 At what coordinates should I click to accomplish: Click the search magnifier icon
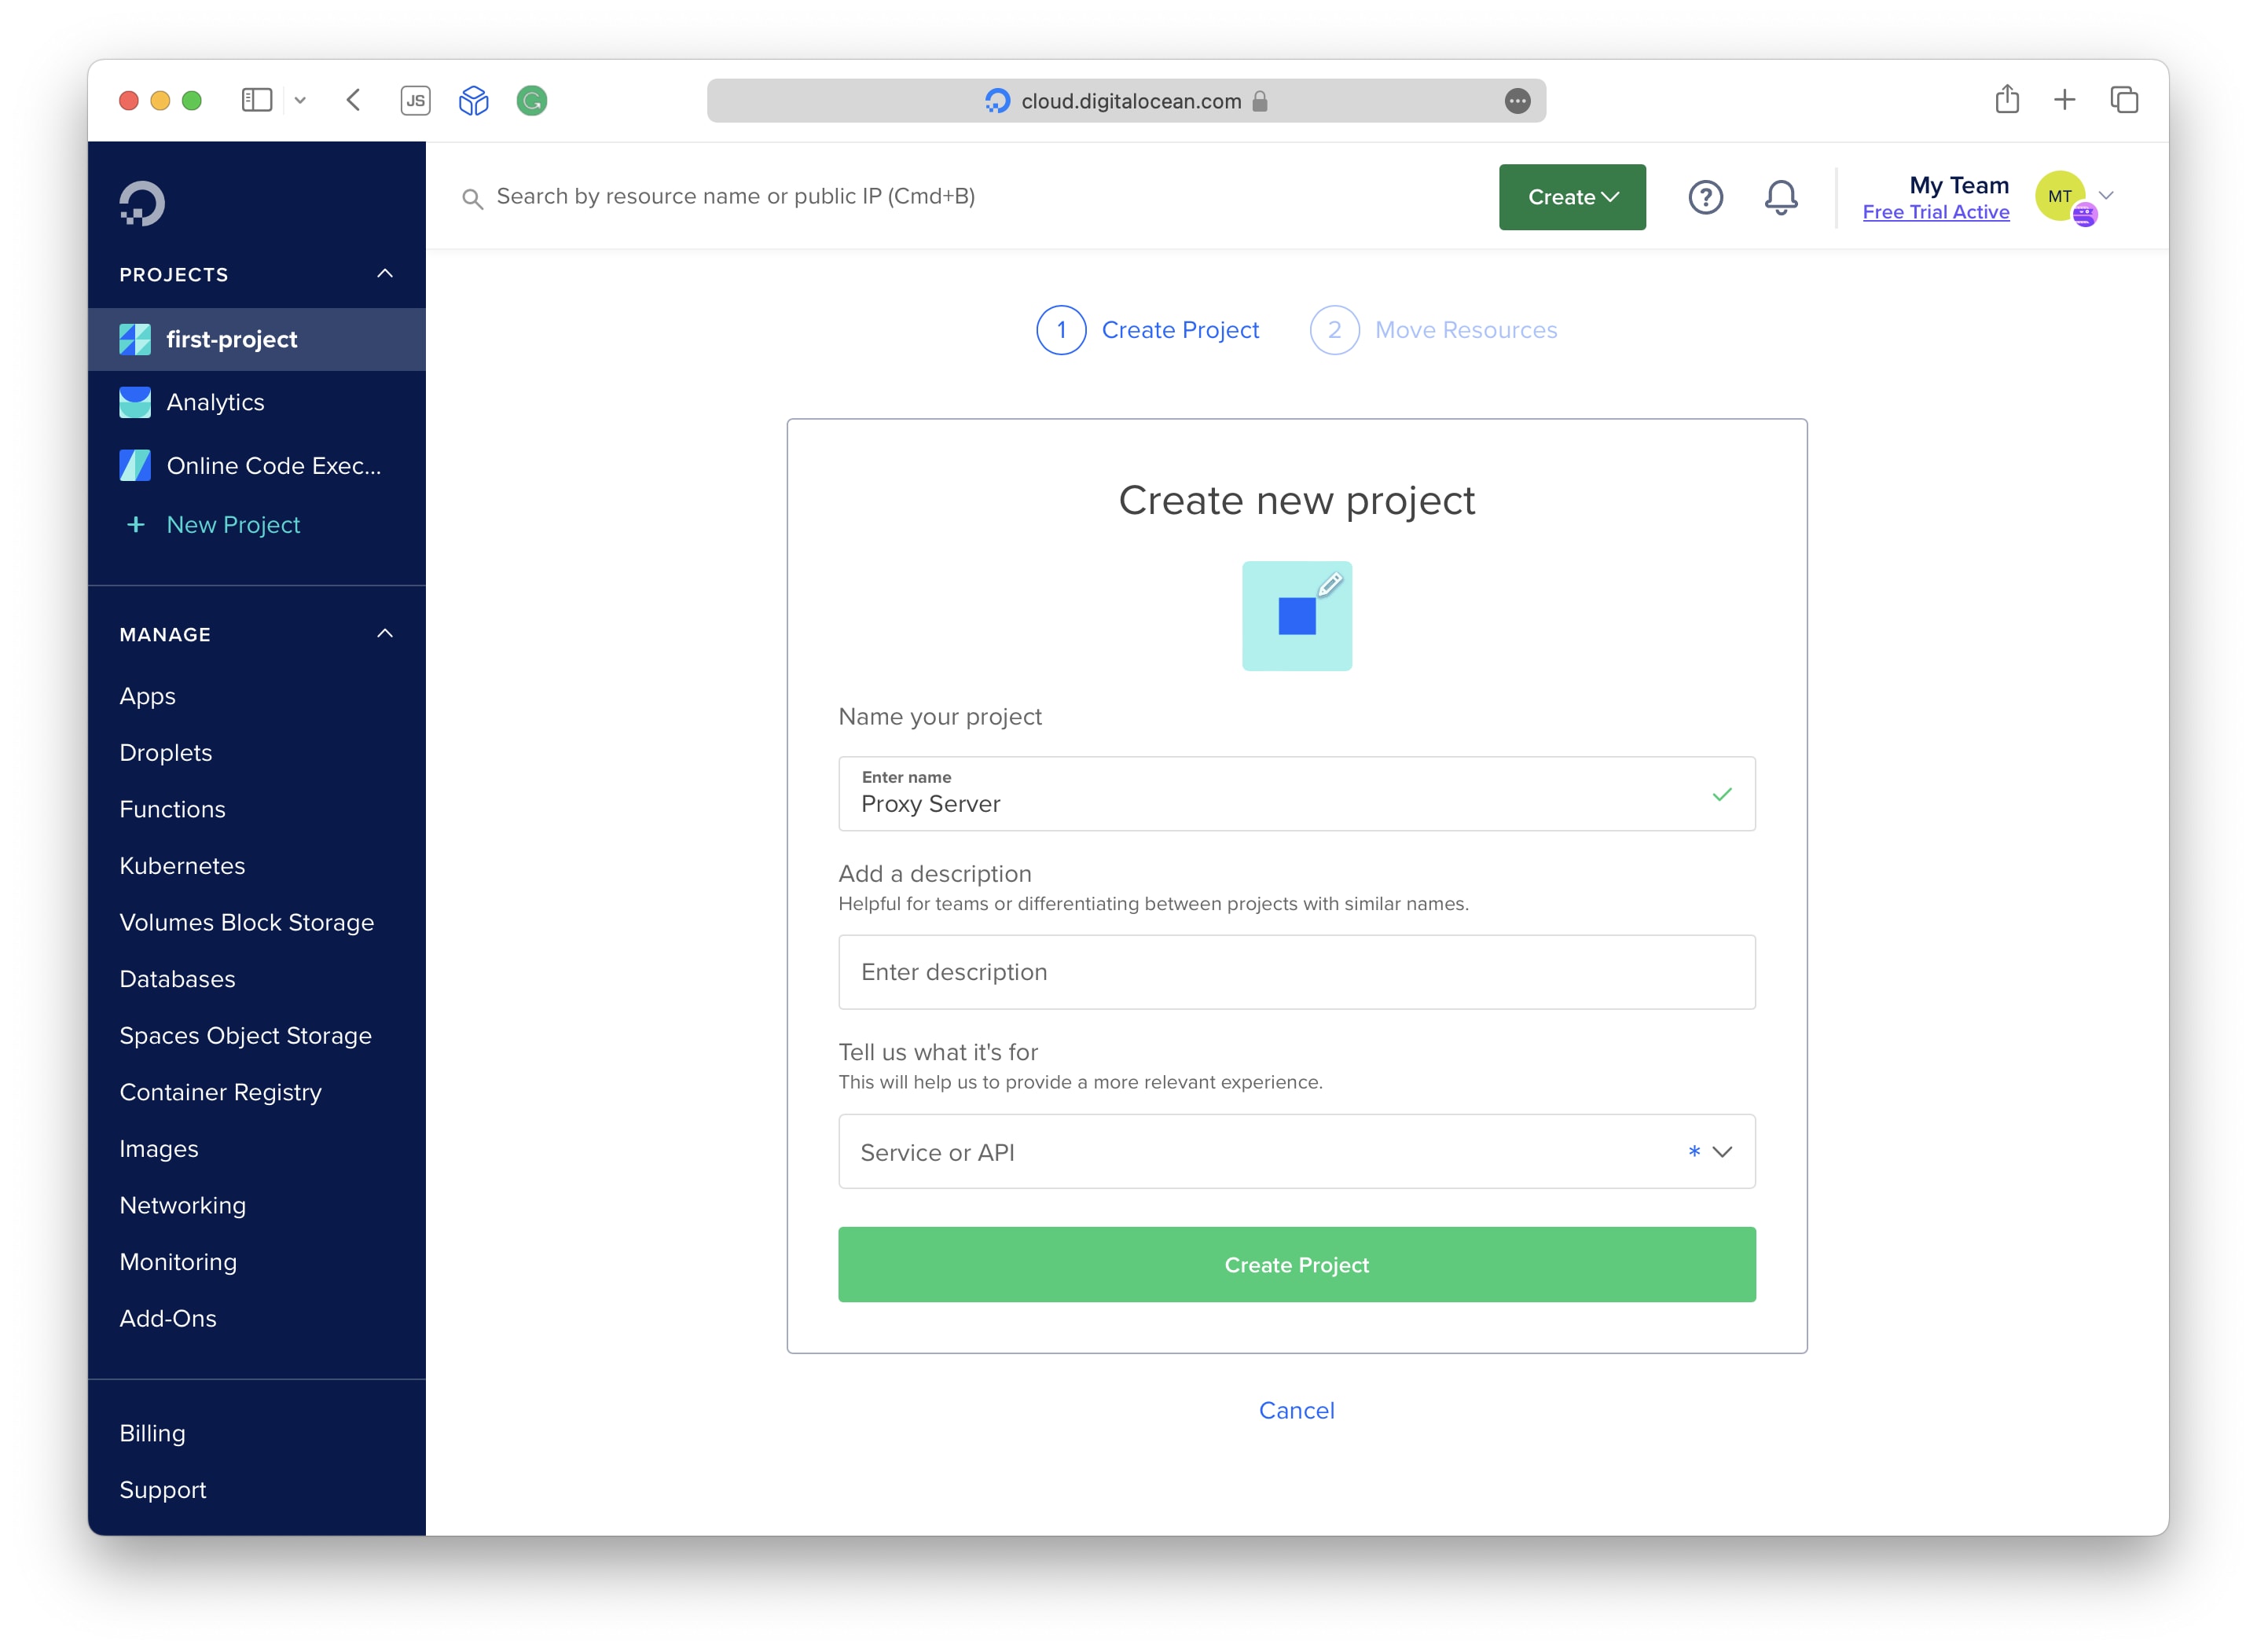point(472,198)
